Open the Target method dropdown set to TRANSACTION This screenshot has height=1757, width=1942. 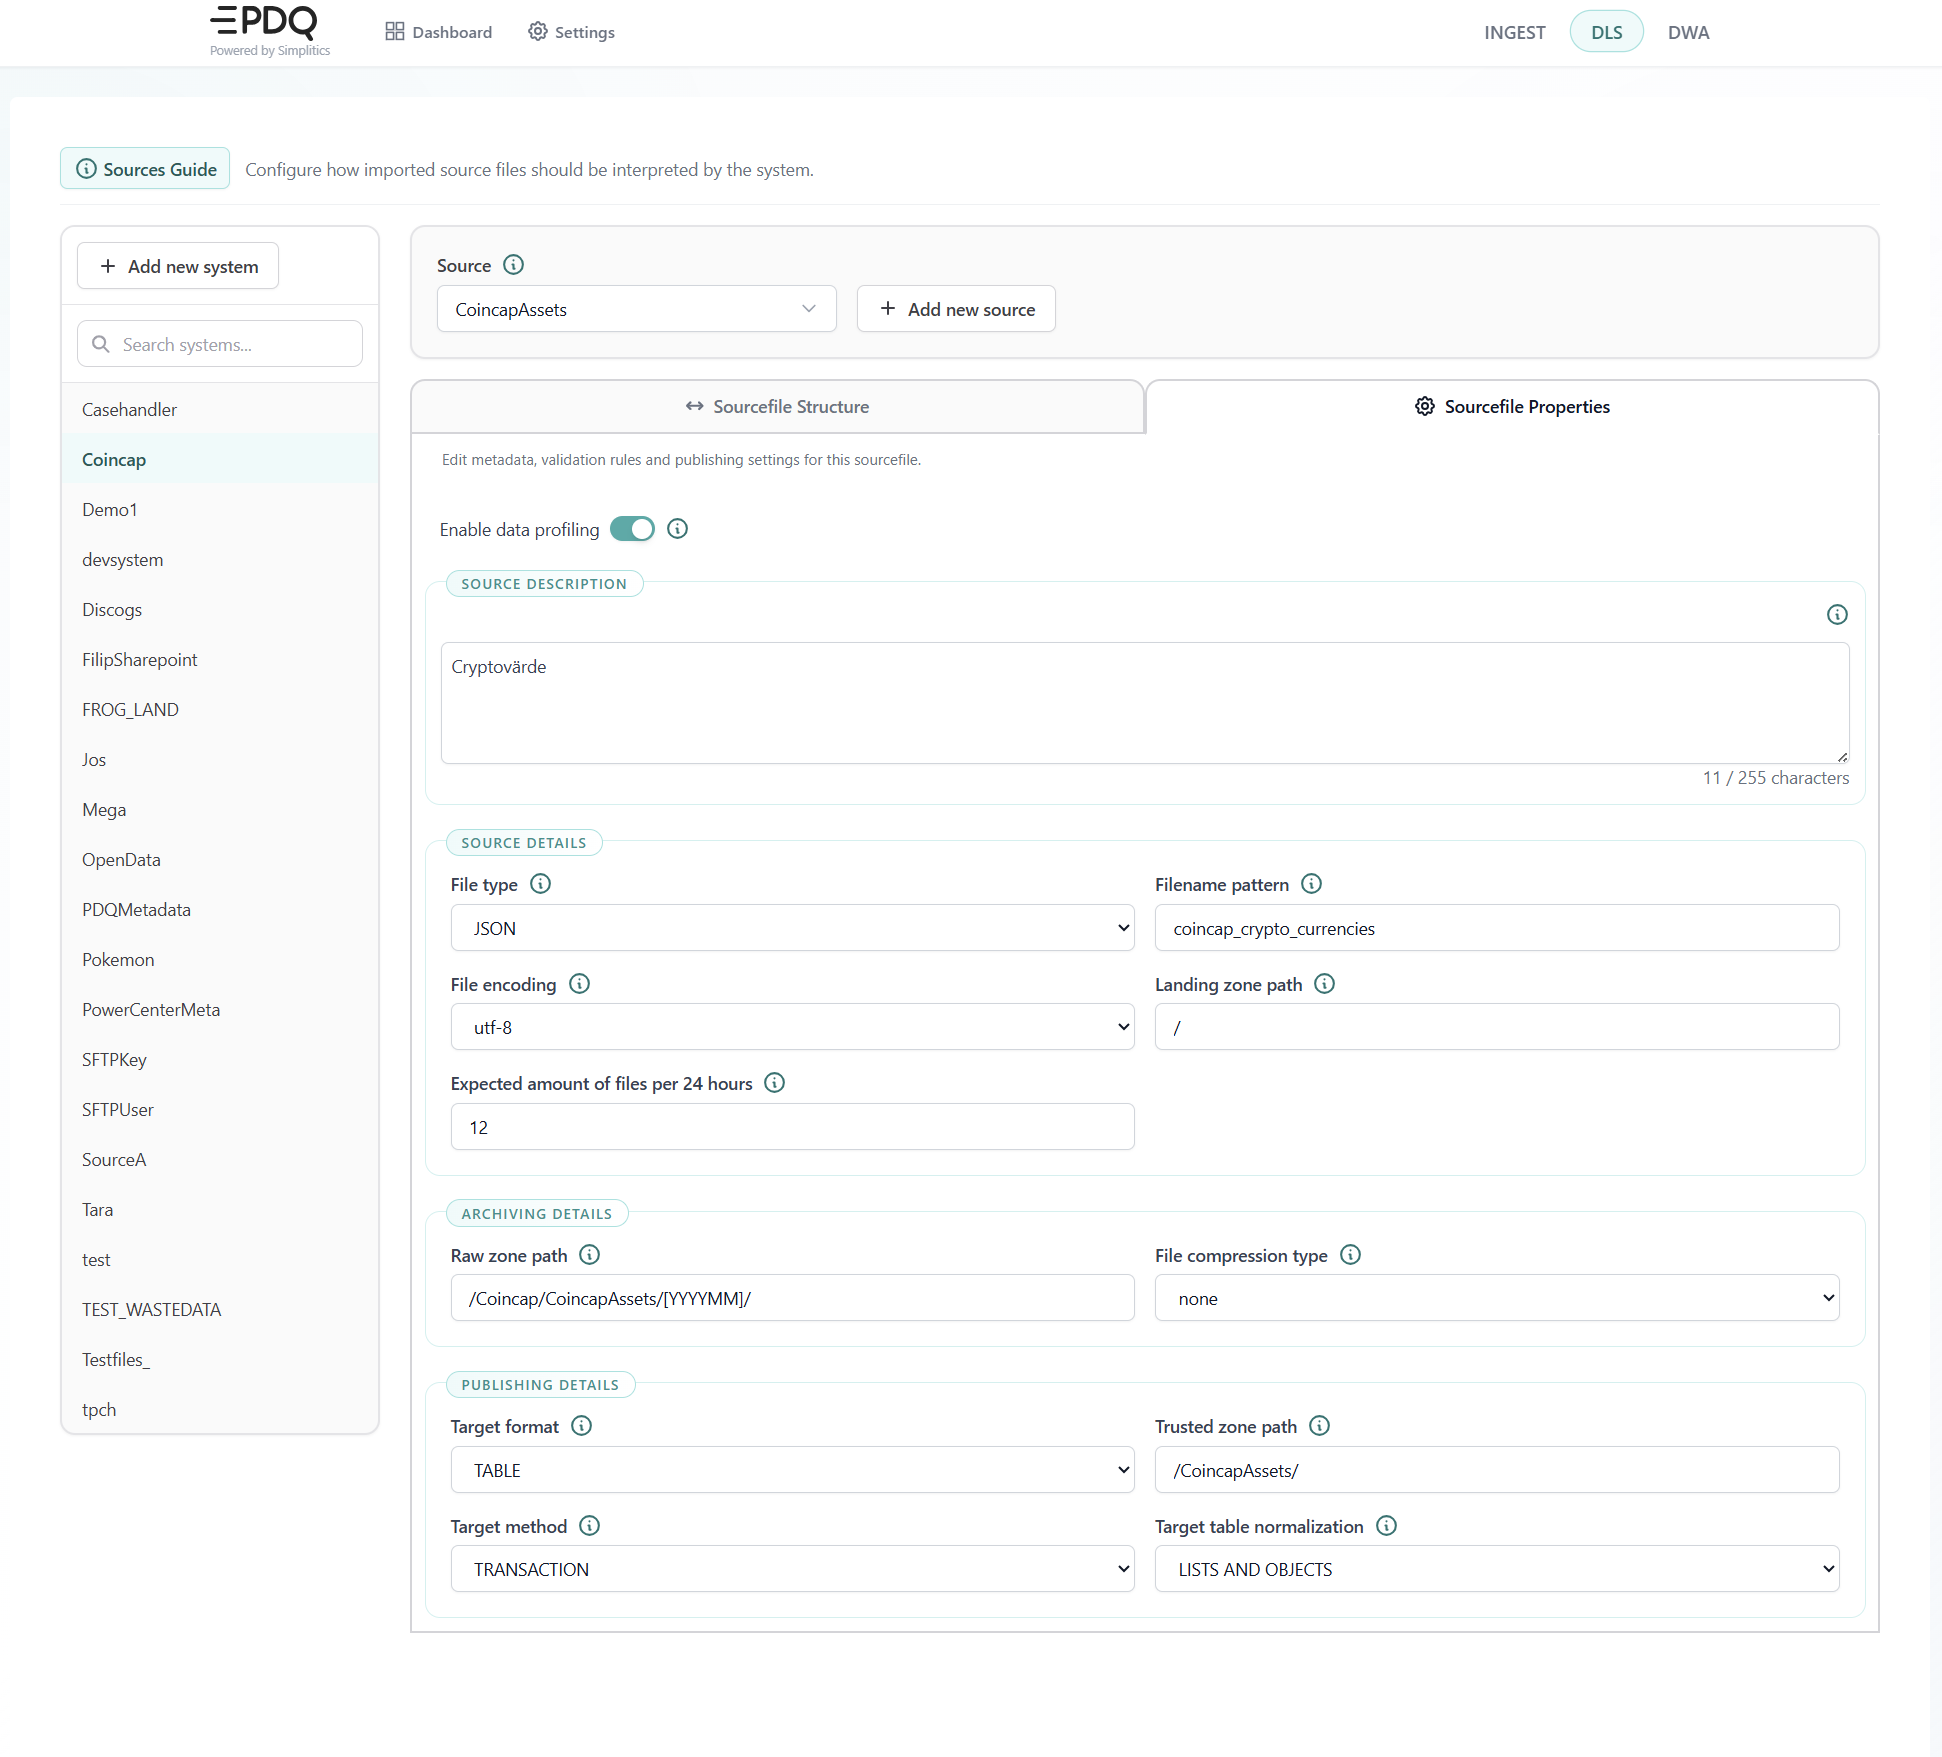(792, 1569)
